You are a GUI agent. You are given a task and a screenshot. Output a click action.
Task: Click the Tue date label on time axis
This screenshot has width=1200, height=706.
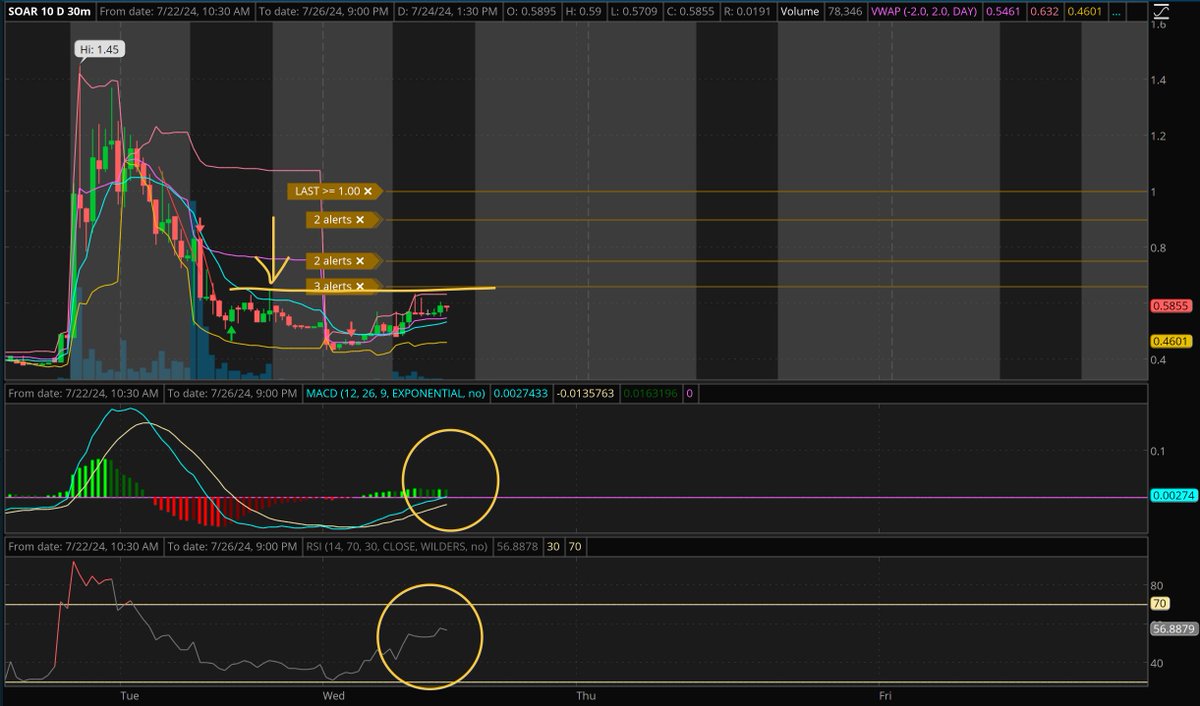129,694
